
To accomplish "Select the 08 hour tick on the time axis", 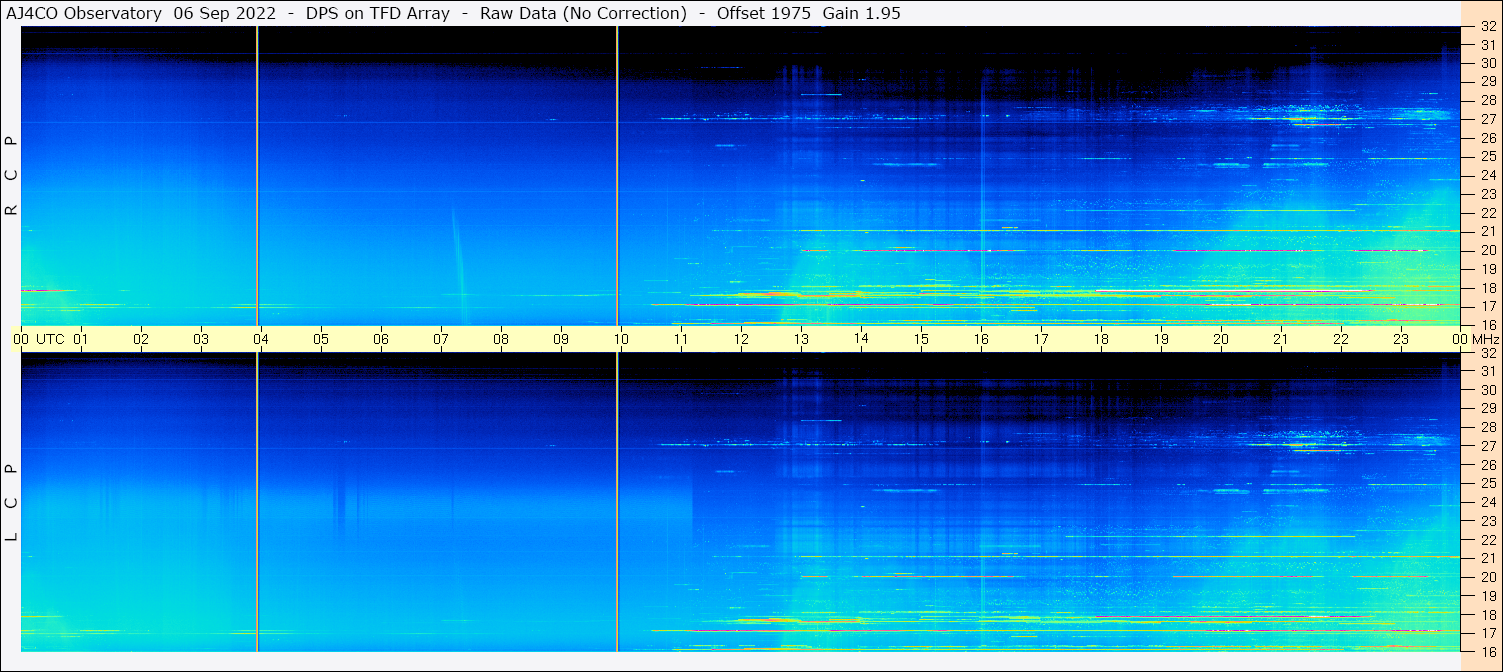I will [501, 339].
